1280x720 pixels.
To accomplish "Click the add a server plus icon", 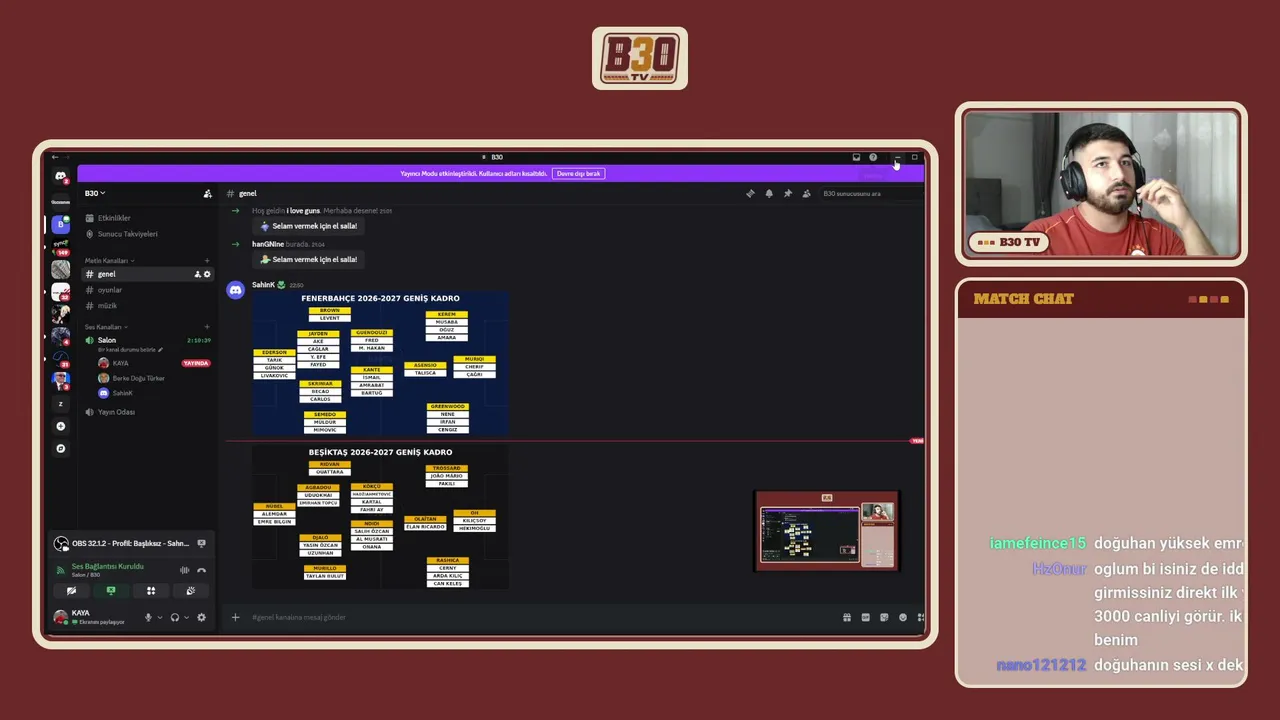I will coord(61,426).
